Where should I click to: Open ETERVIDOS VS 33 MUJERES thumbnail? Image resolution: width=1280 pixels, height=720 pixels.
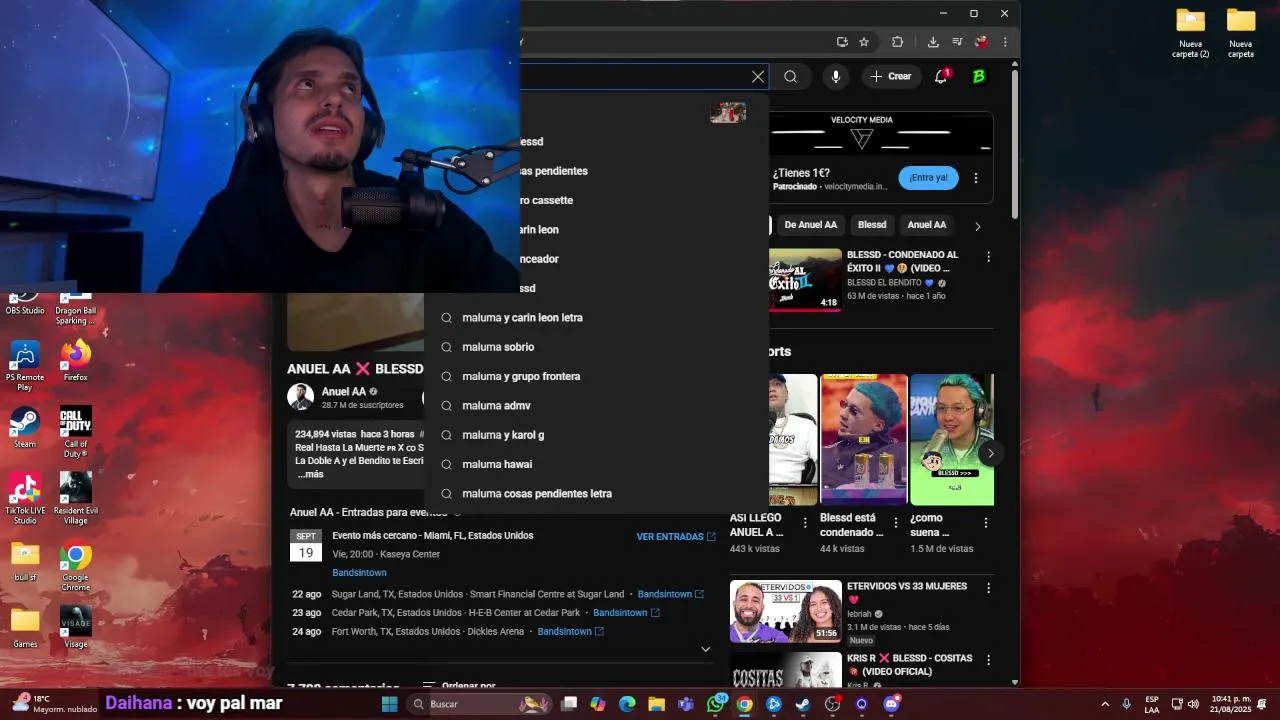click(x=786, y=611)
